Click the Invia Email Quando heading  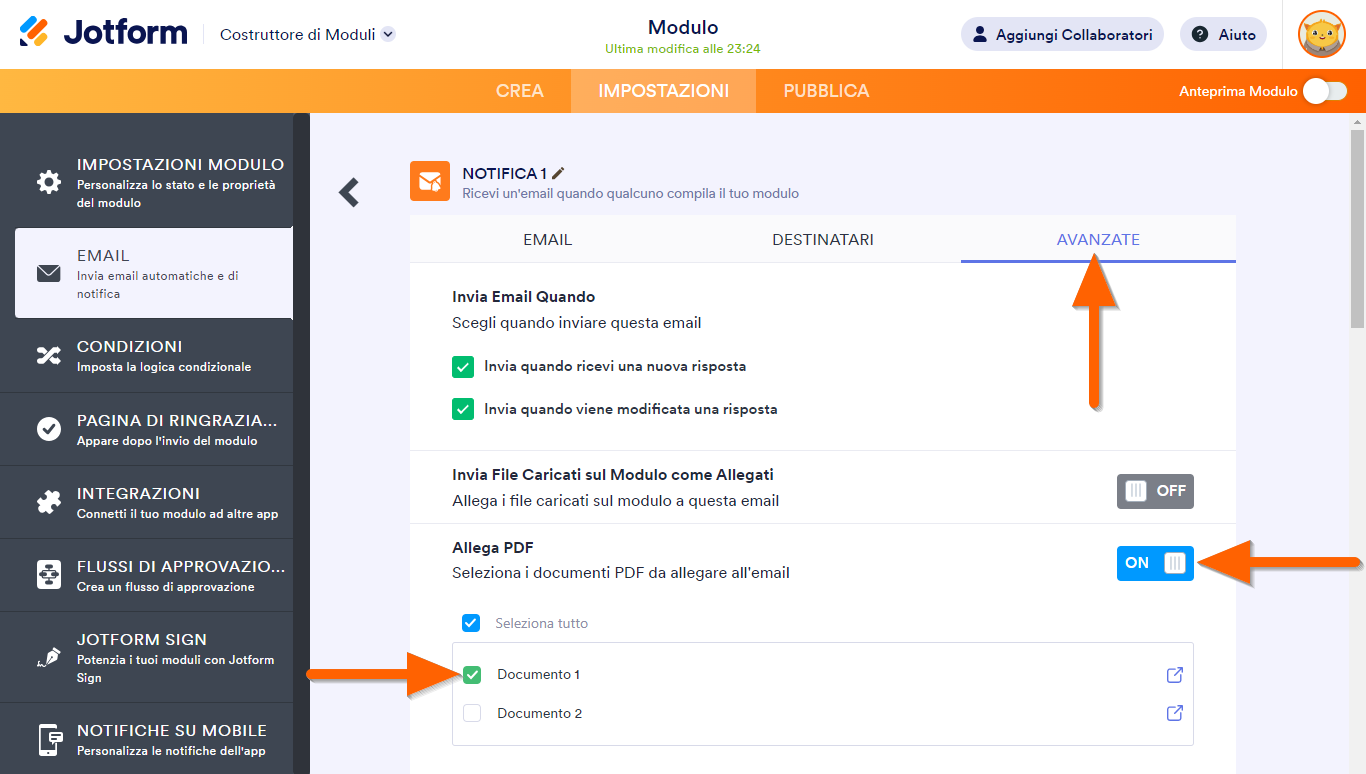point(524,297)
